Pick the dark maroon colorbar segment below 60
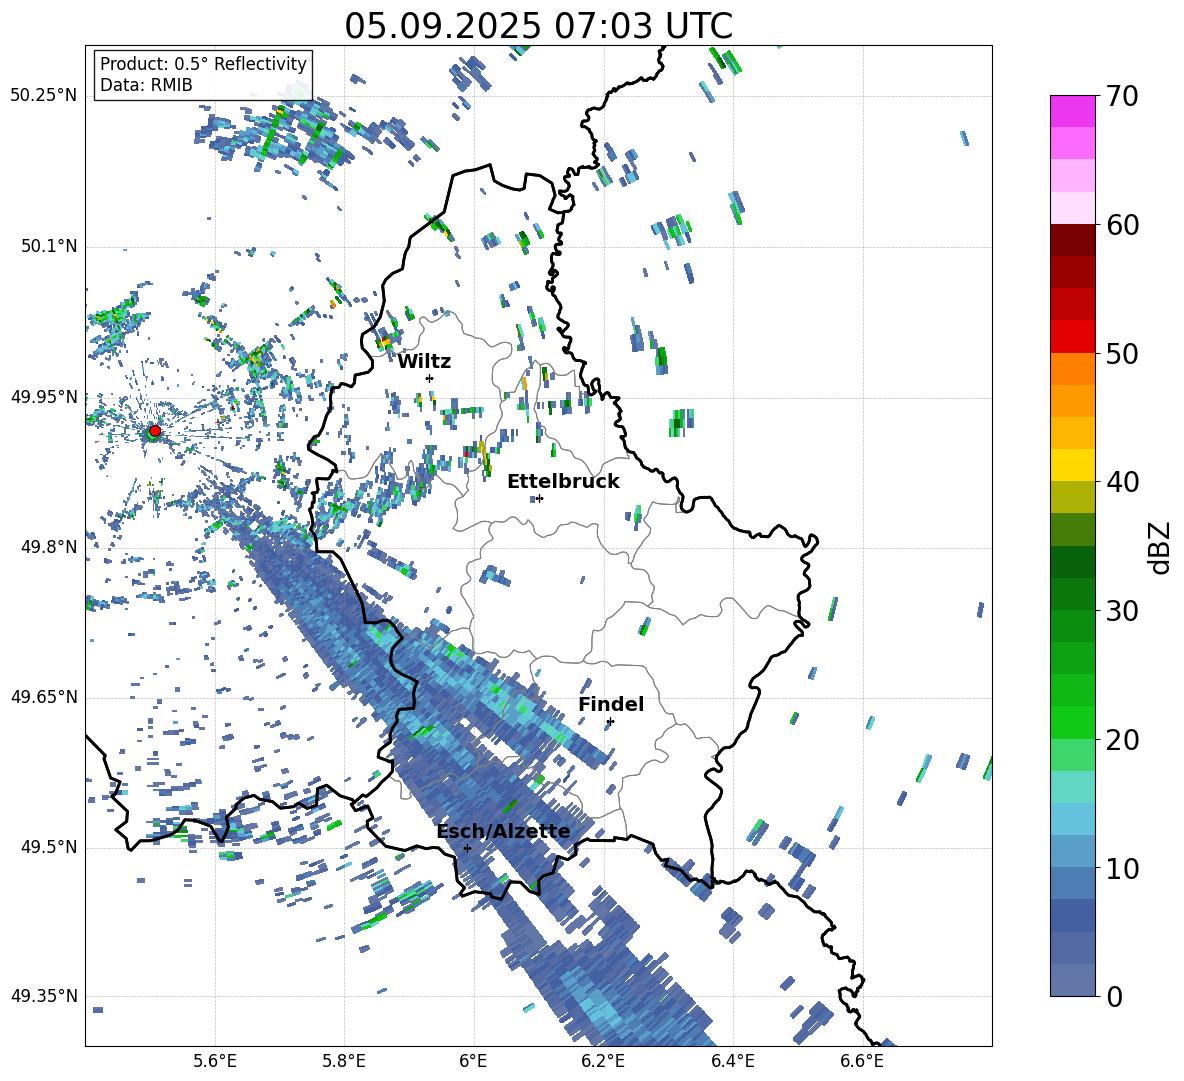Image resolution: width=1184 pixels, height=1081 pixels. click(x=1072, y=240)
